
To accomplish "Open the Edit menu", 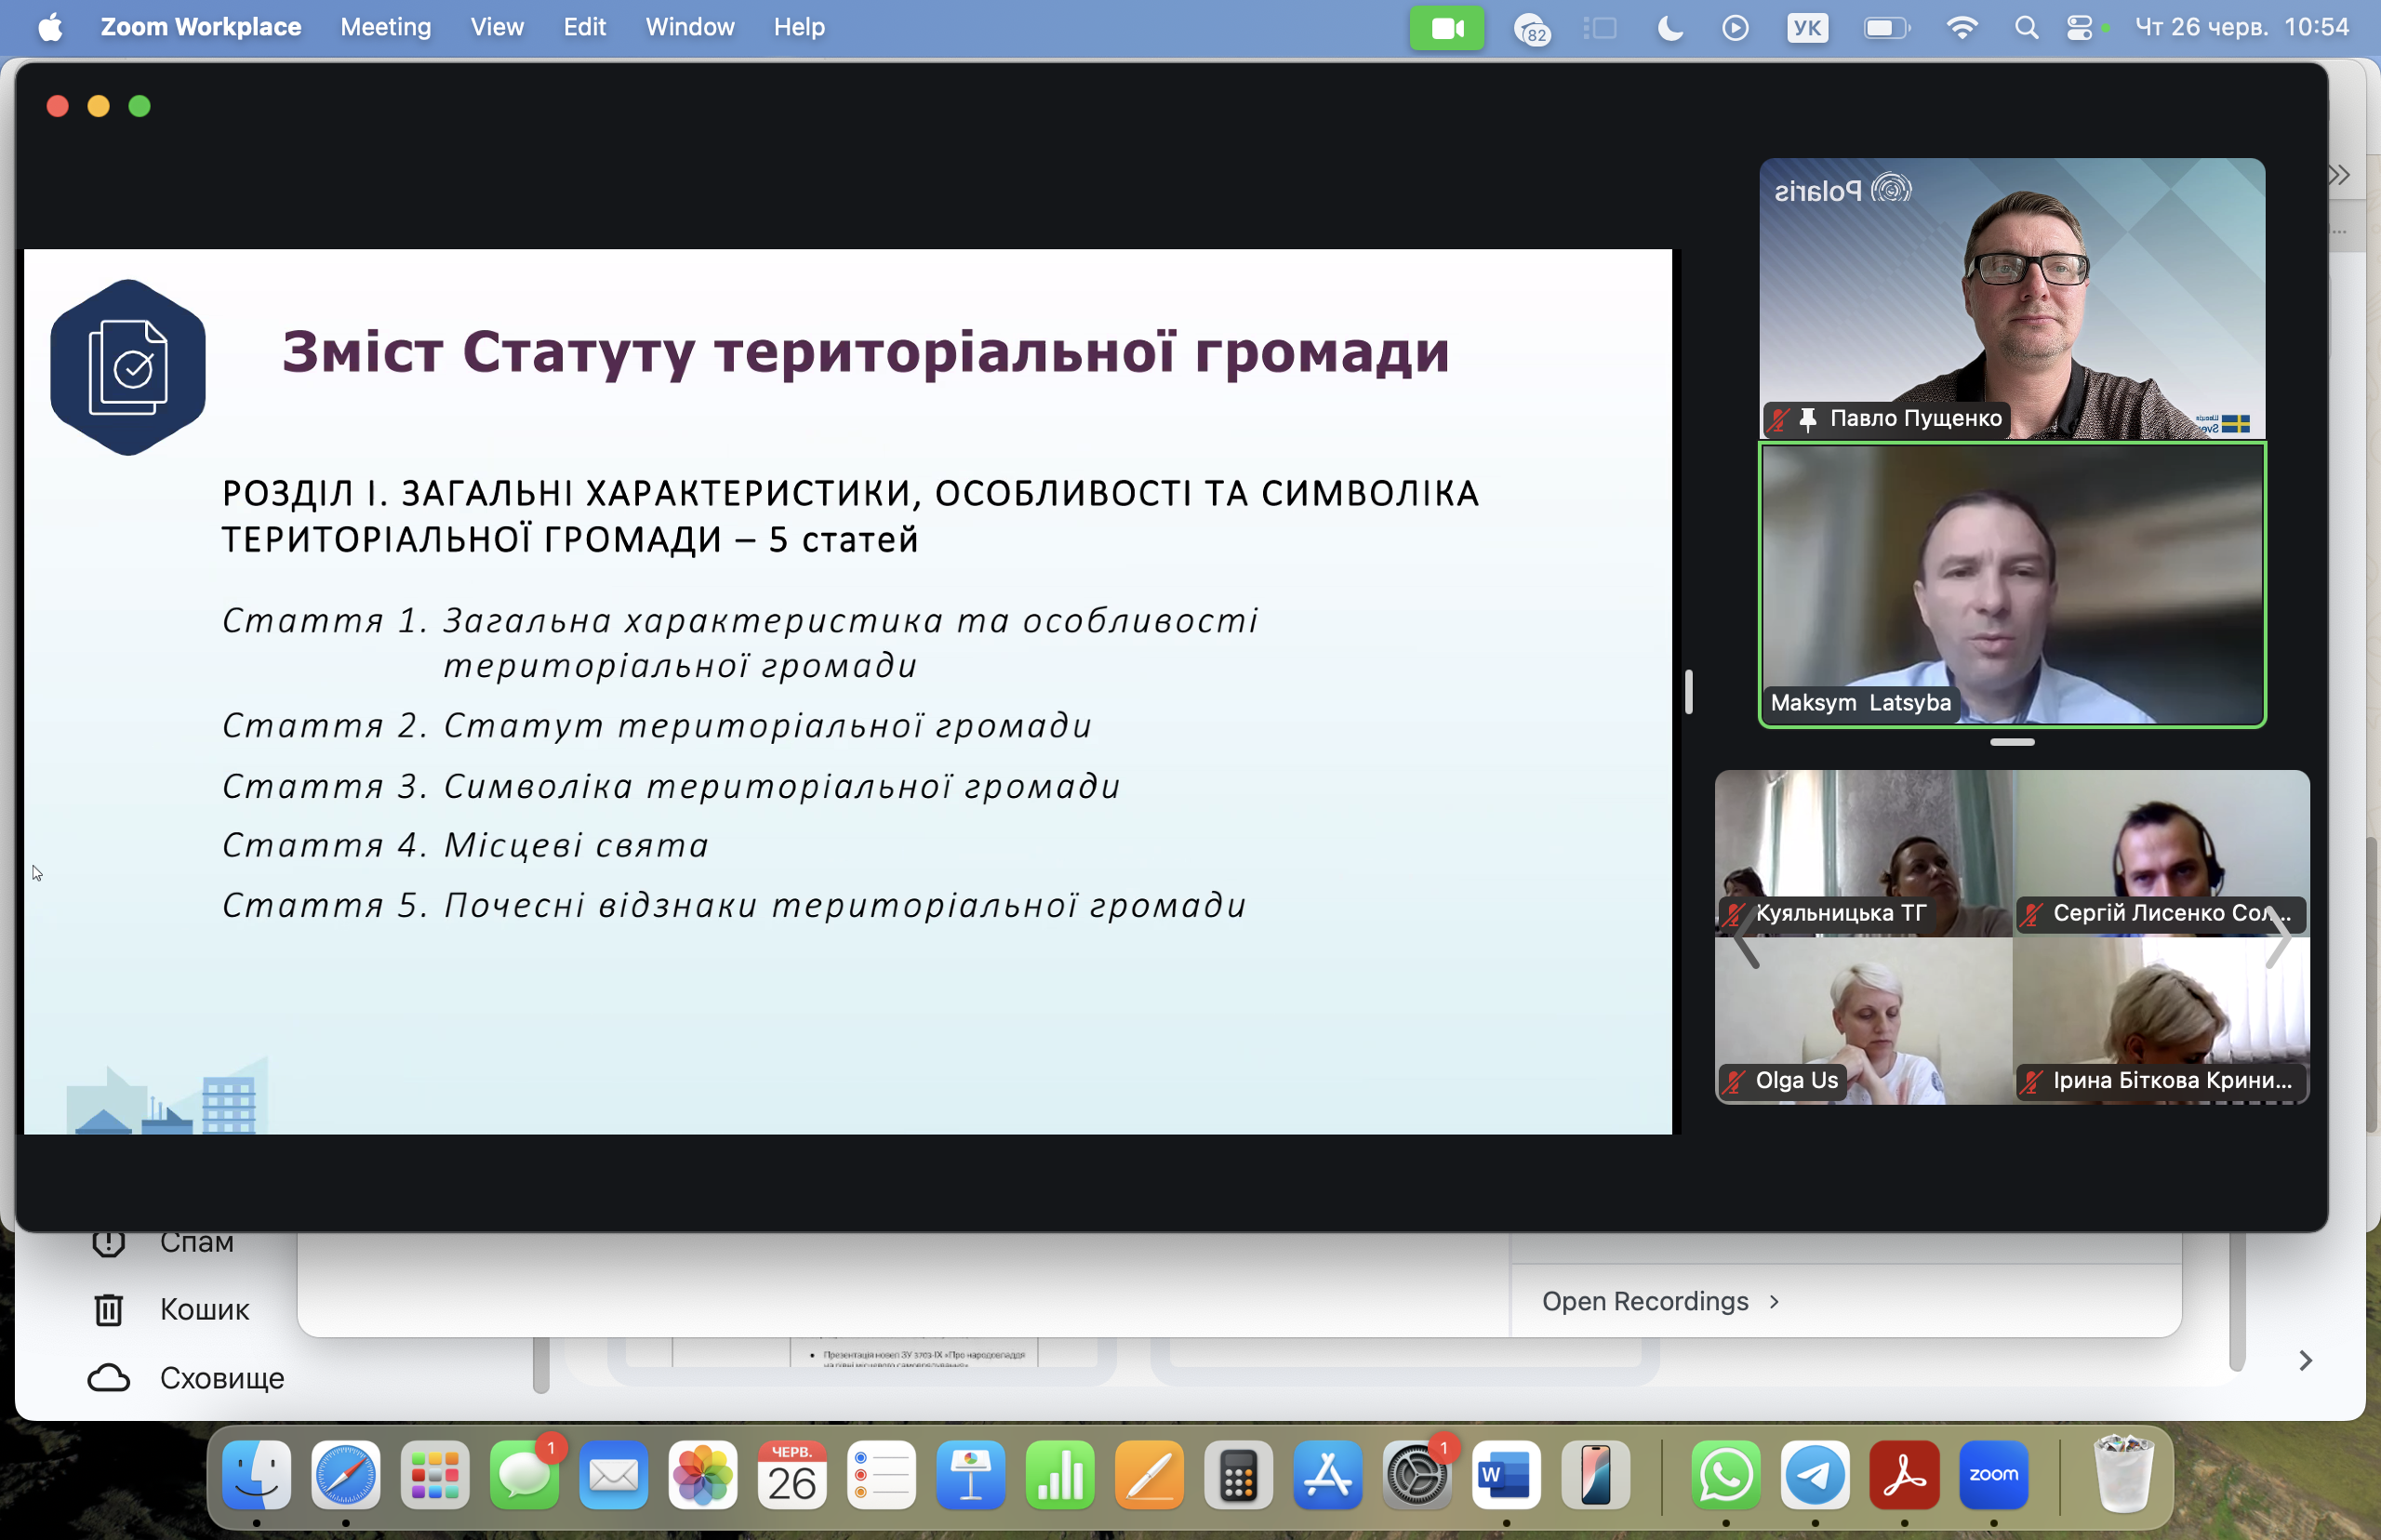I will pyautogui.click(x=584, y=27).
